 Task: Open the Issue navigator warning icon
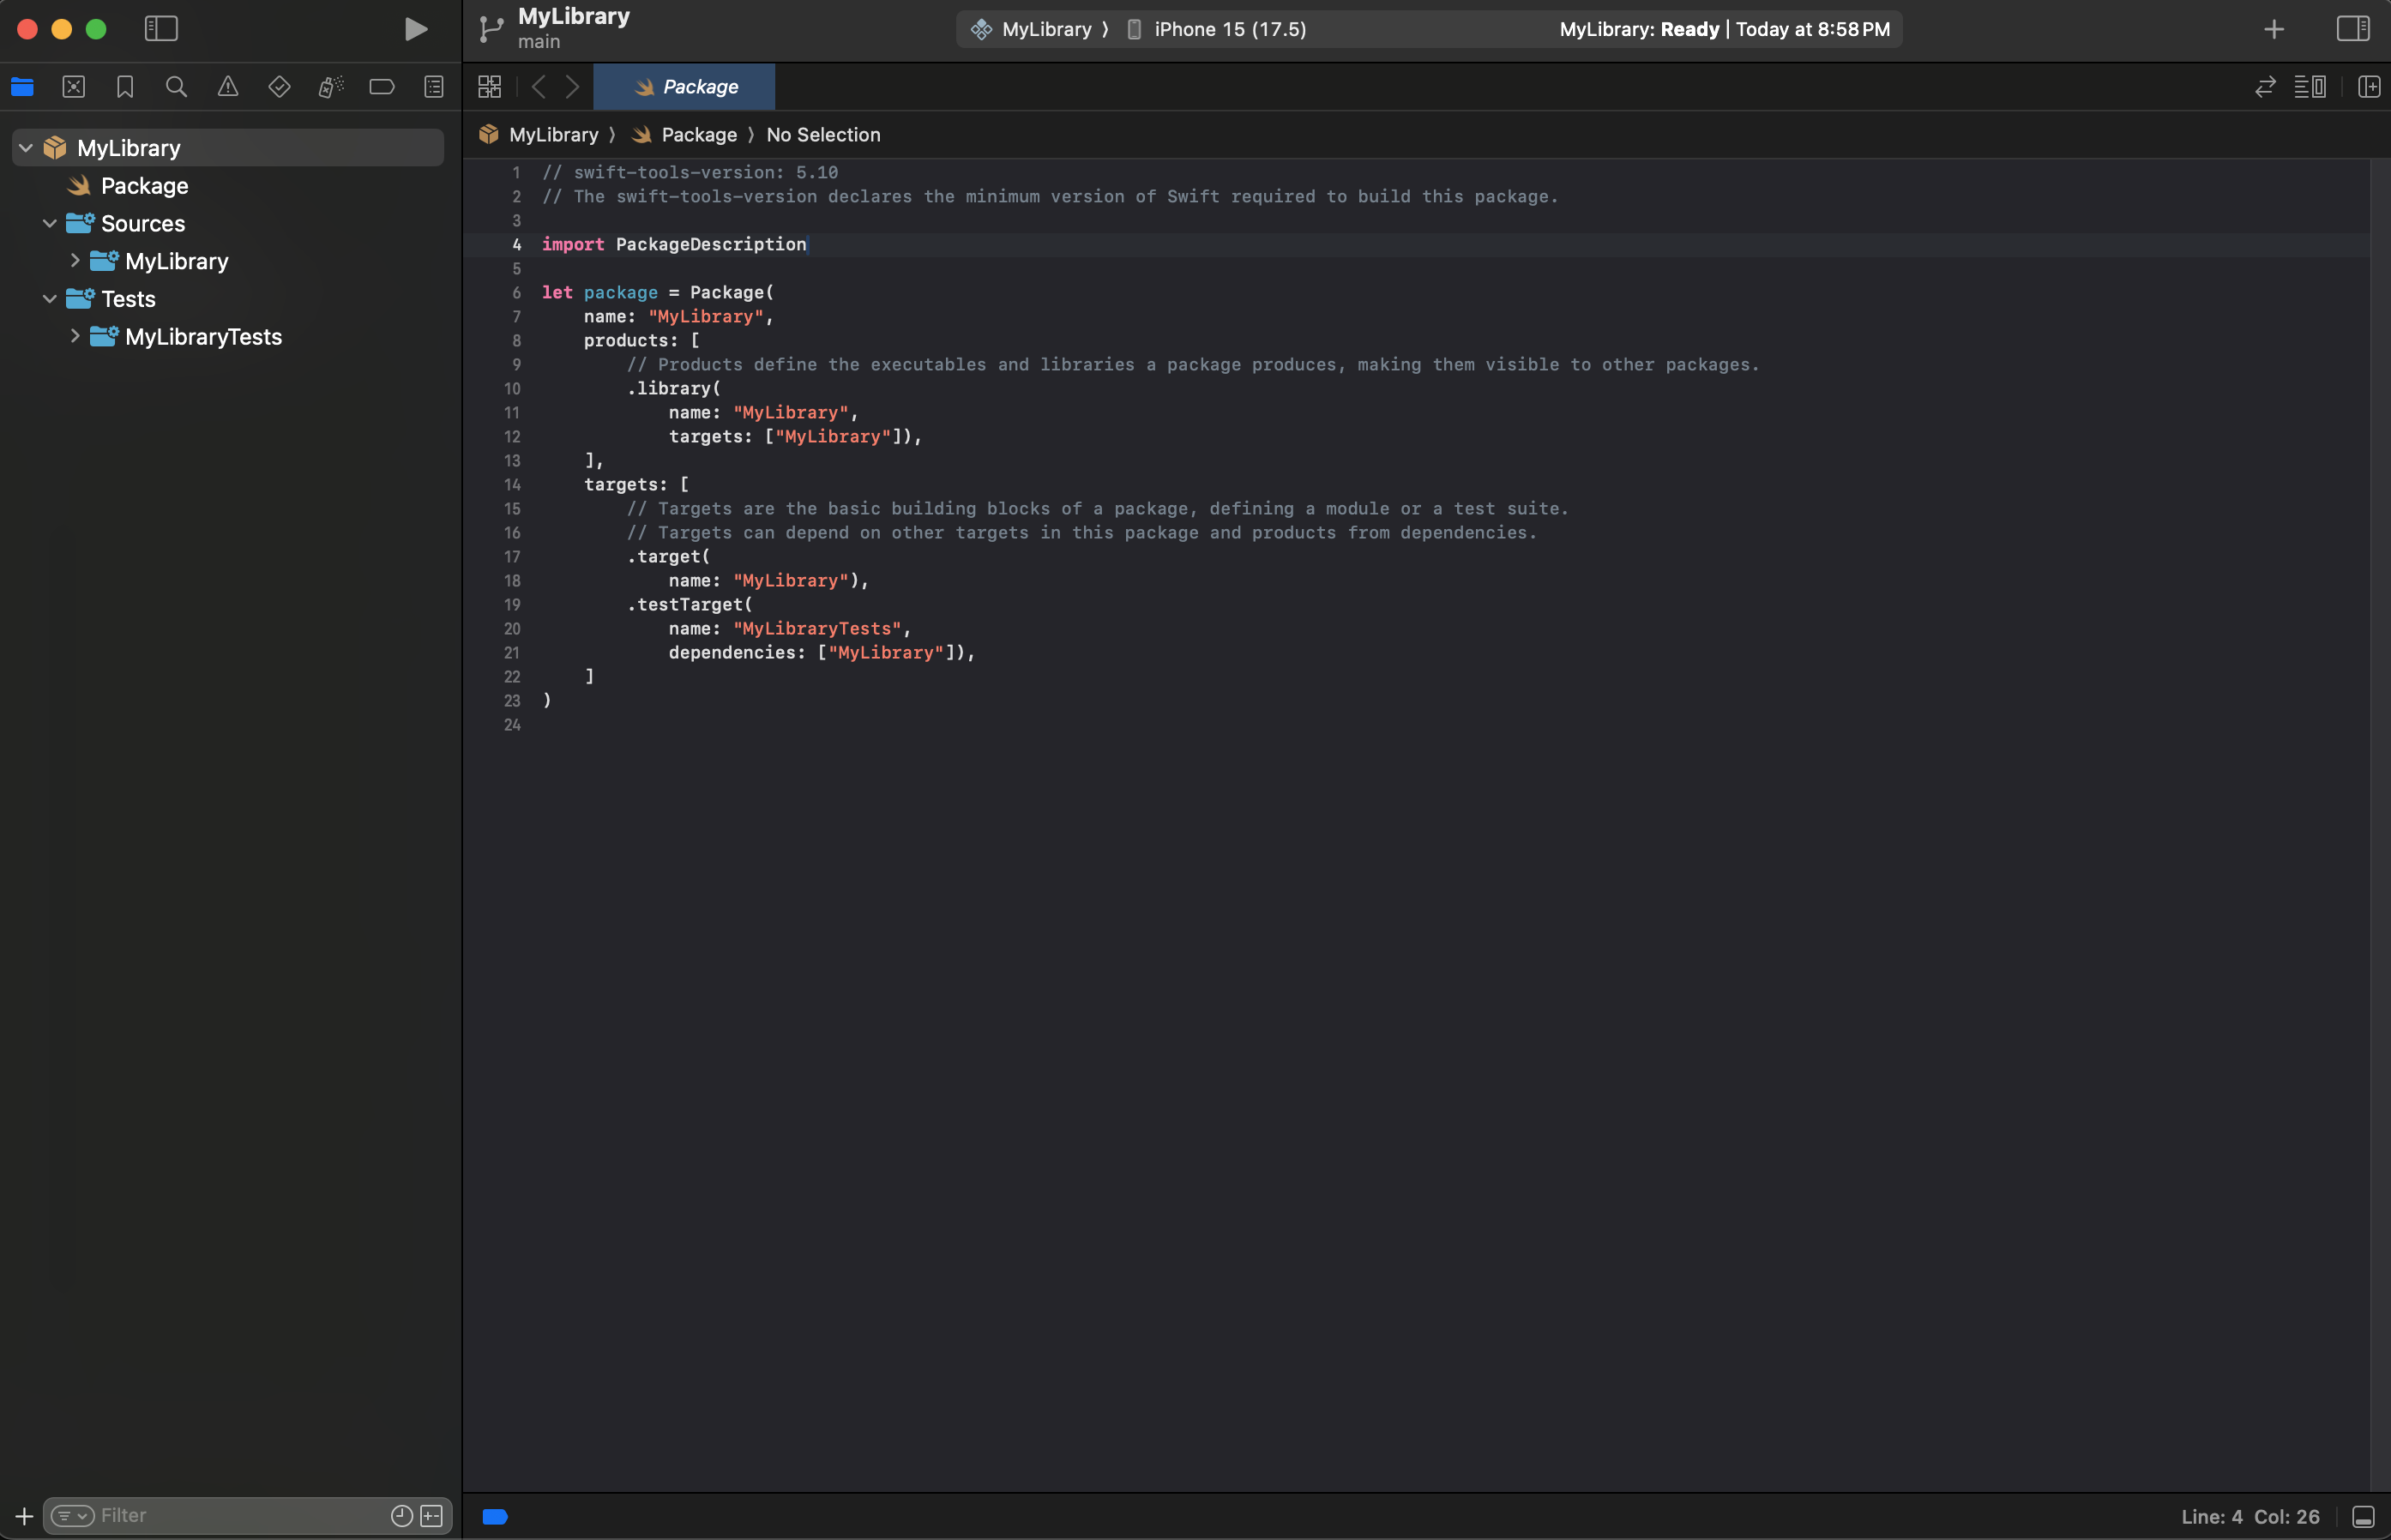(x=228, y=87)
